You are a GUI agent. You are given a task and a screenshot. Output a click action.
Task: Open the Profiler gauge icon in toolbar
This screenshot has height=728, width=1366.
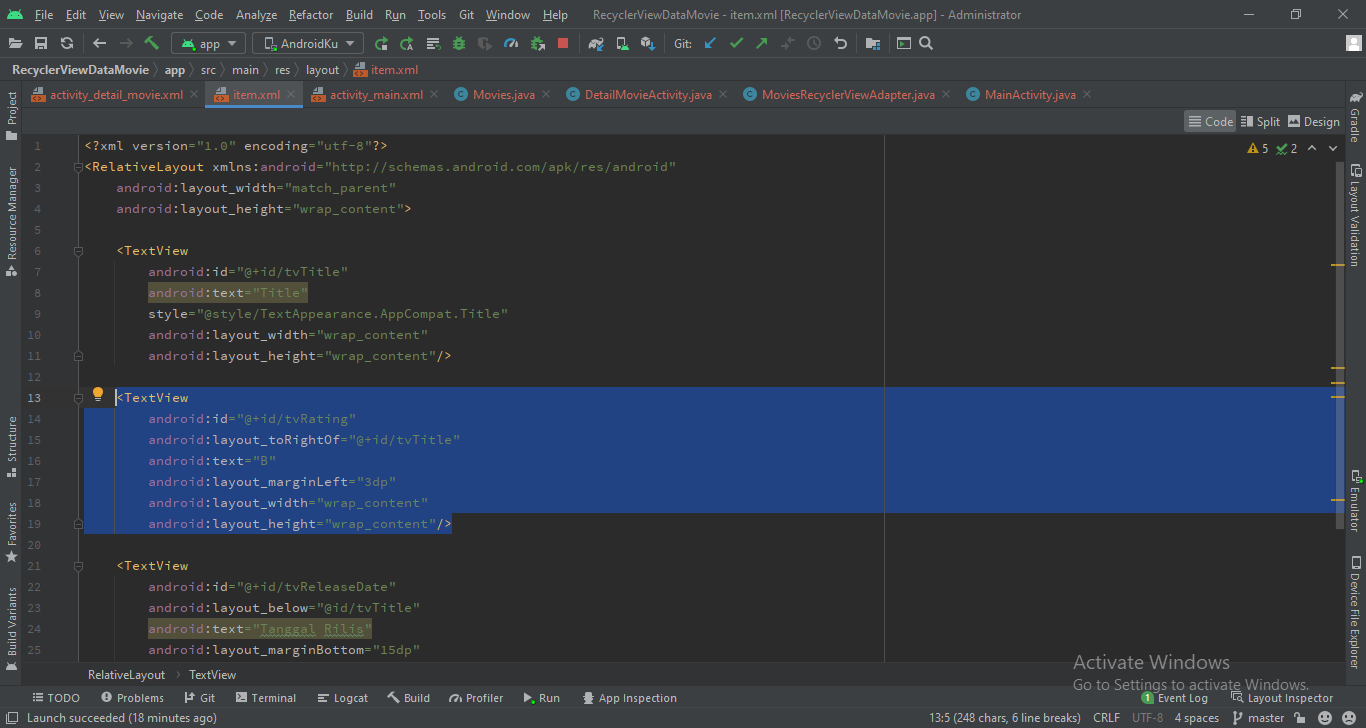point(511,43)
